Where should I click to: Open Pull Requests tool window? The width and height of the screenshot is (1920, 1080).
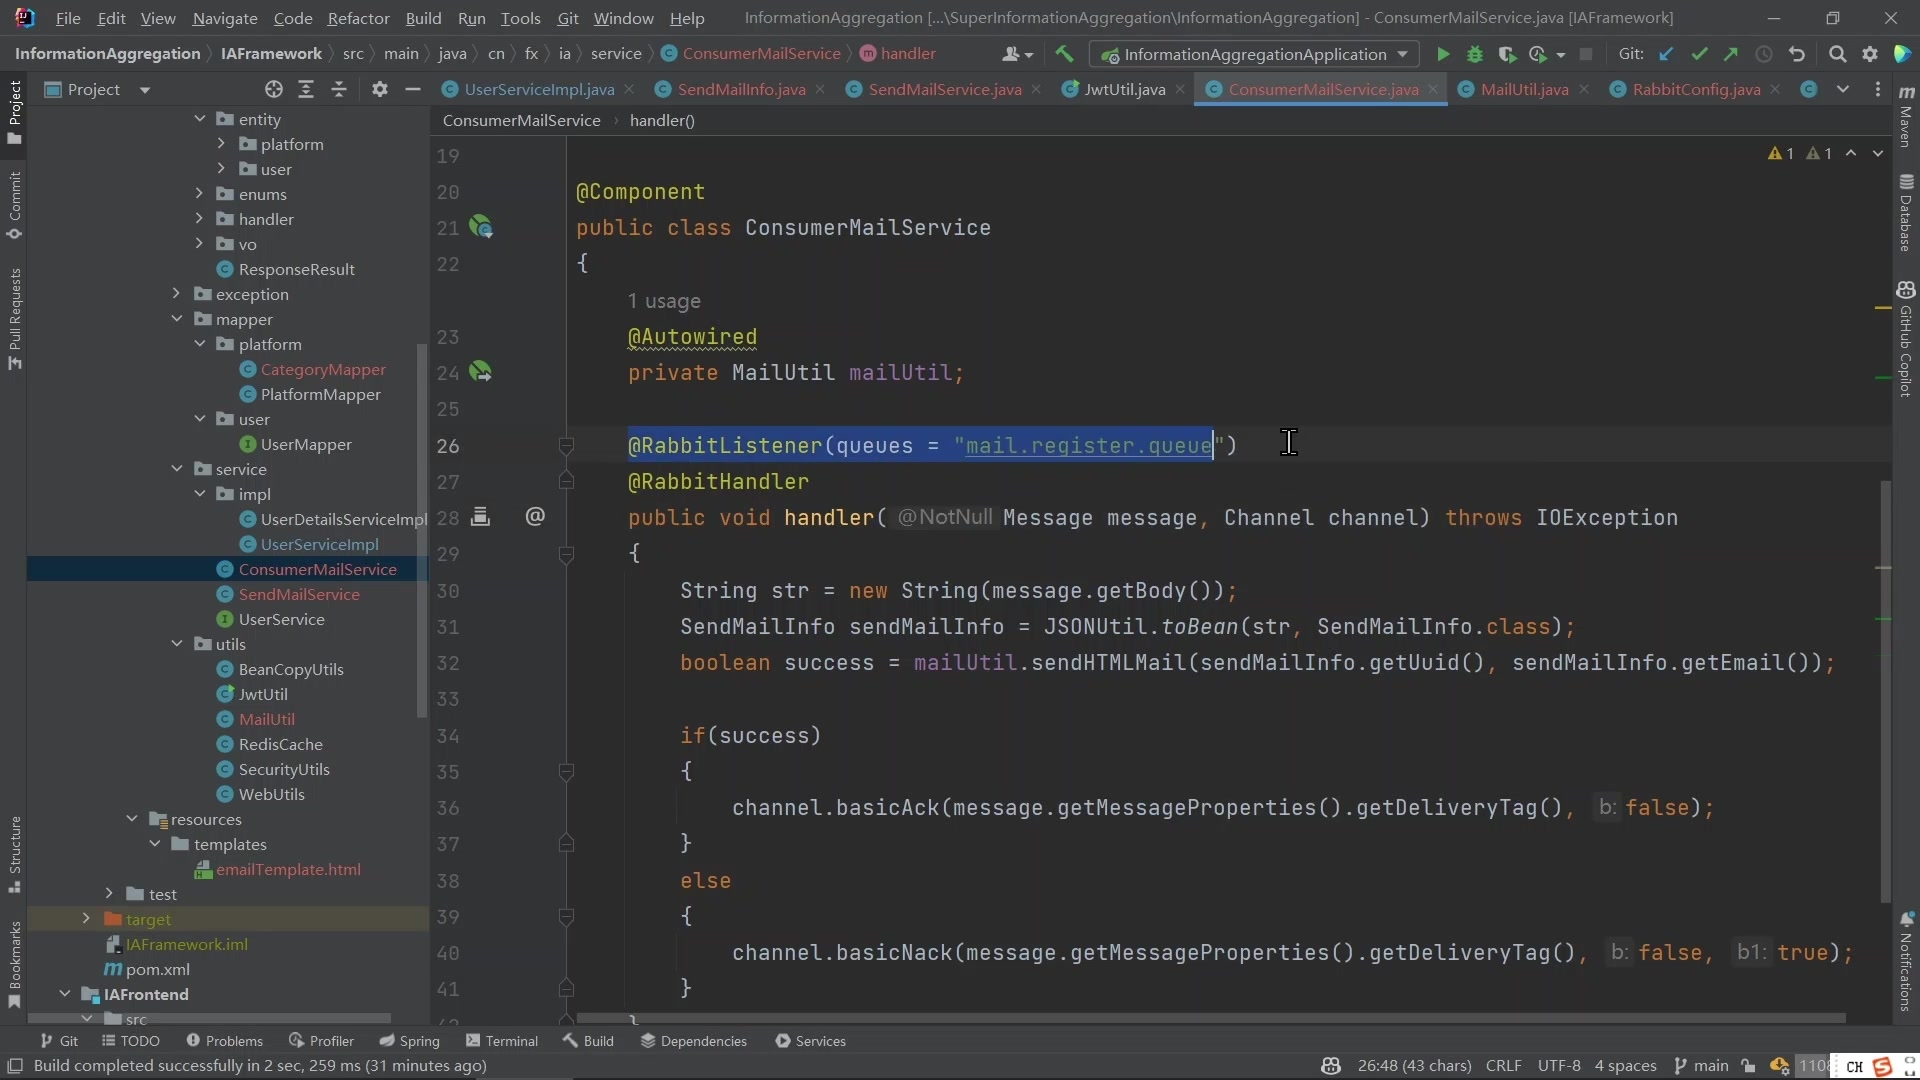14,319
